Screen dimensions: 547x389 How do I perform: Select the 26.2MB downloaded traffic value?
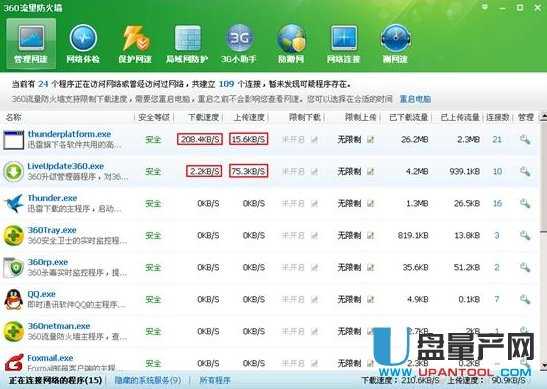click(x=414, y=140)
